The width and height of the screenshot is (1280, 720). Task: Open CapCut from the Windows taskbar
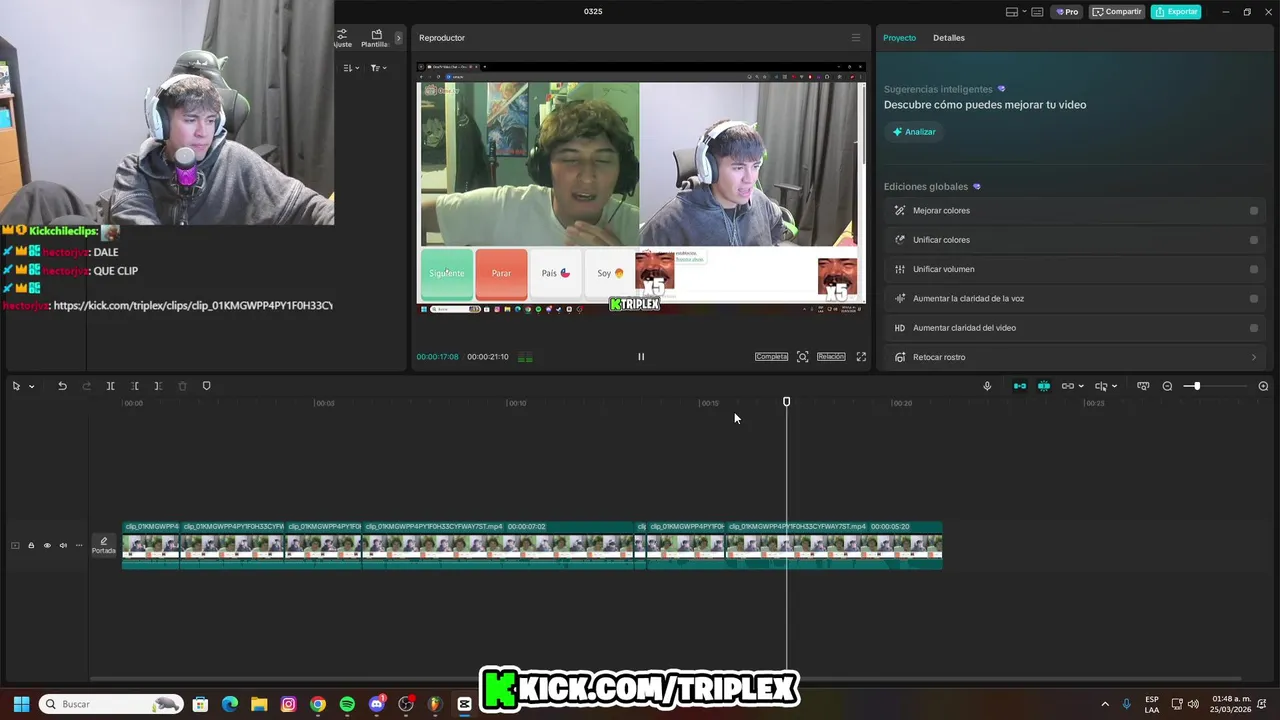[x=464, y=704]
